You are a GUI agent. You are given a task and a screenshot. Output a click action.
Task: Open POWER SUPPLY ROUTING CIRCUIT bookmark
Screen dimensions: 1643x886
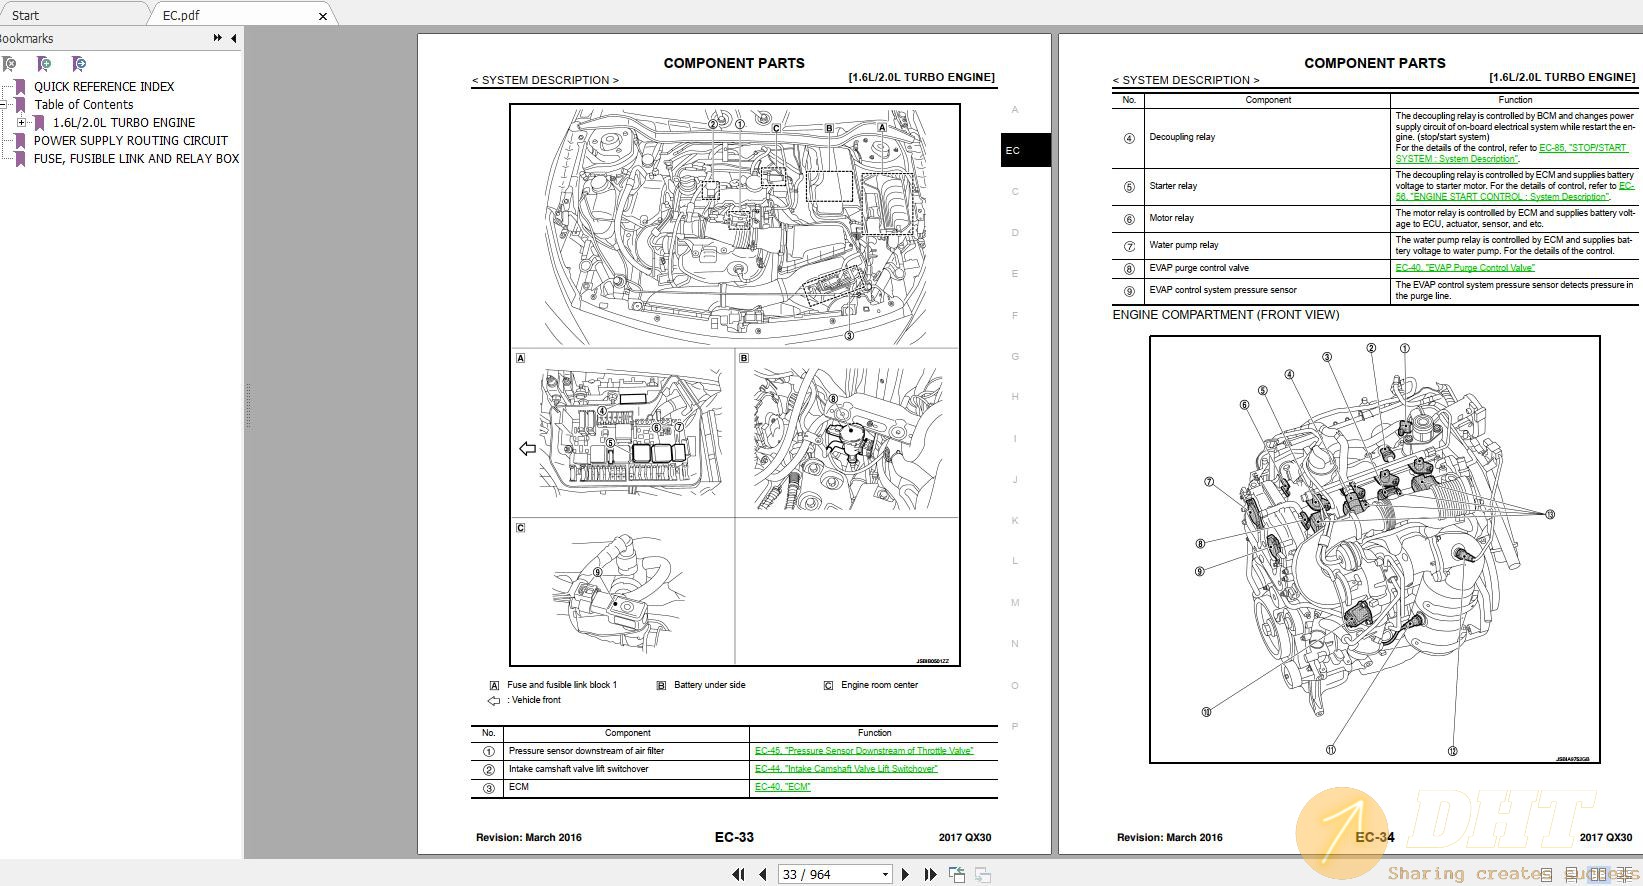pyautogui.click(x=131, y=140)
